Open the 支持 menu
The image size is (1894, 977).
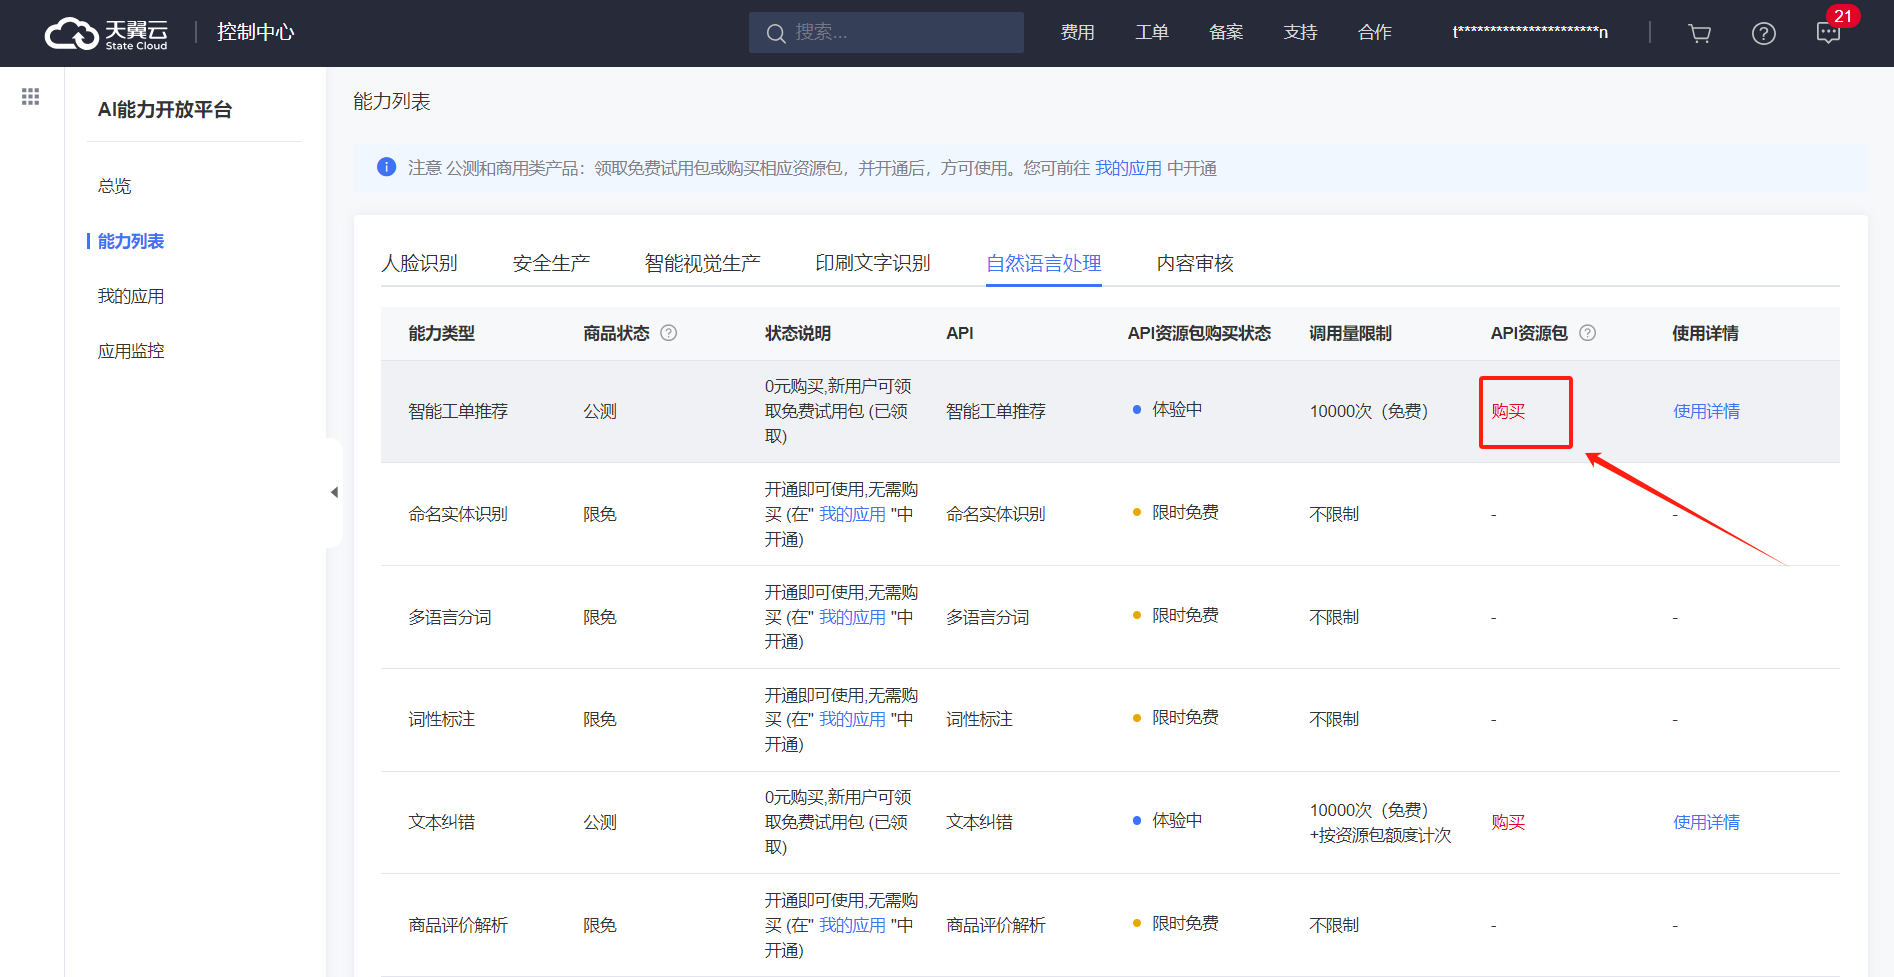click(1300, 33)
